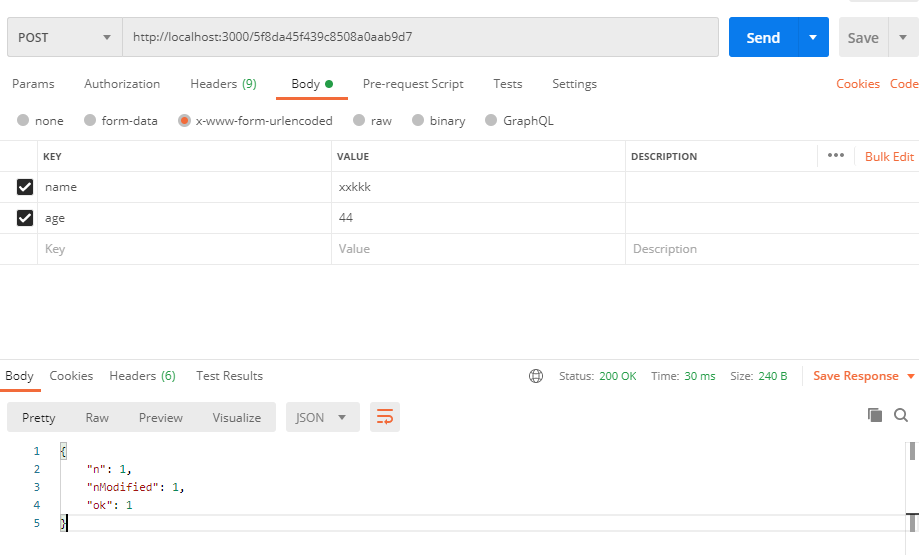Click the request URL input field
919x555 pixels.
[420, 38]
